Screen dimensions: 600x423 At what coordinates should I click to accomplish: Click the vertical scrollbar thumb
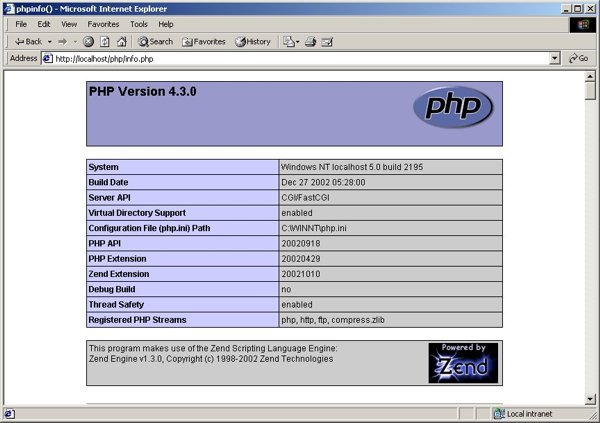pos(590,91)
